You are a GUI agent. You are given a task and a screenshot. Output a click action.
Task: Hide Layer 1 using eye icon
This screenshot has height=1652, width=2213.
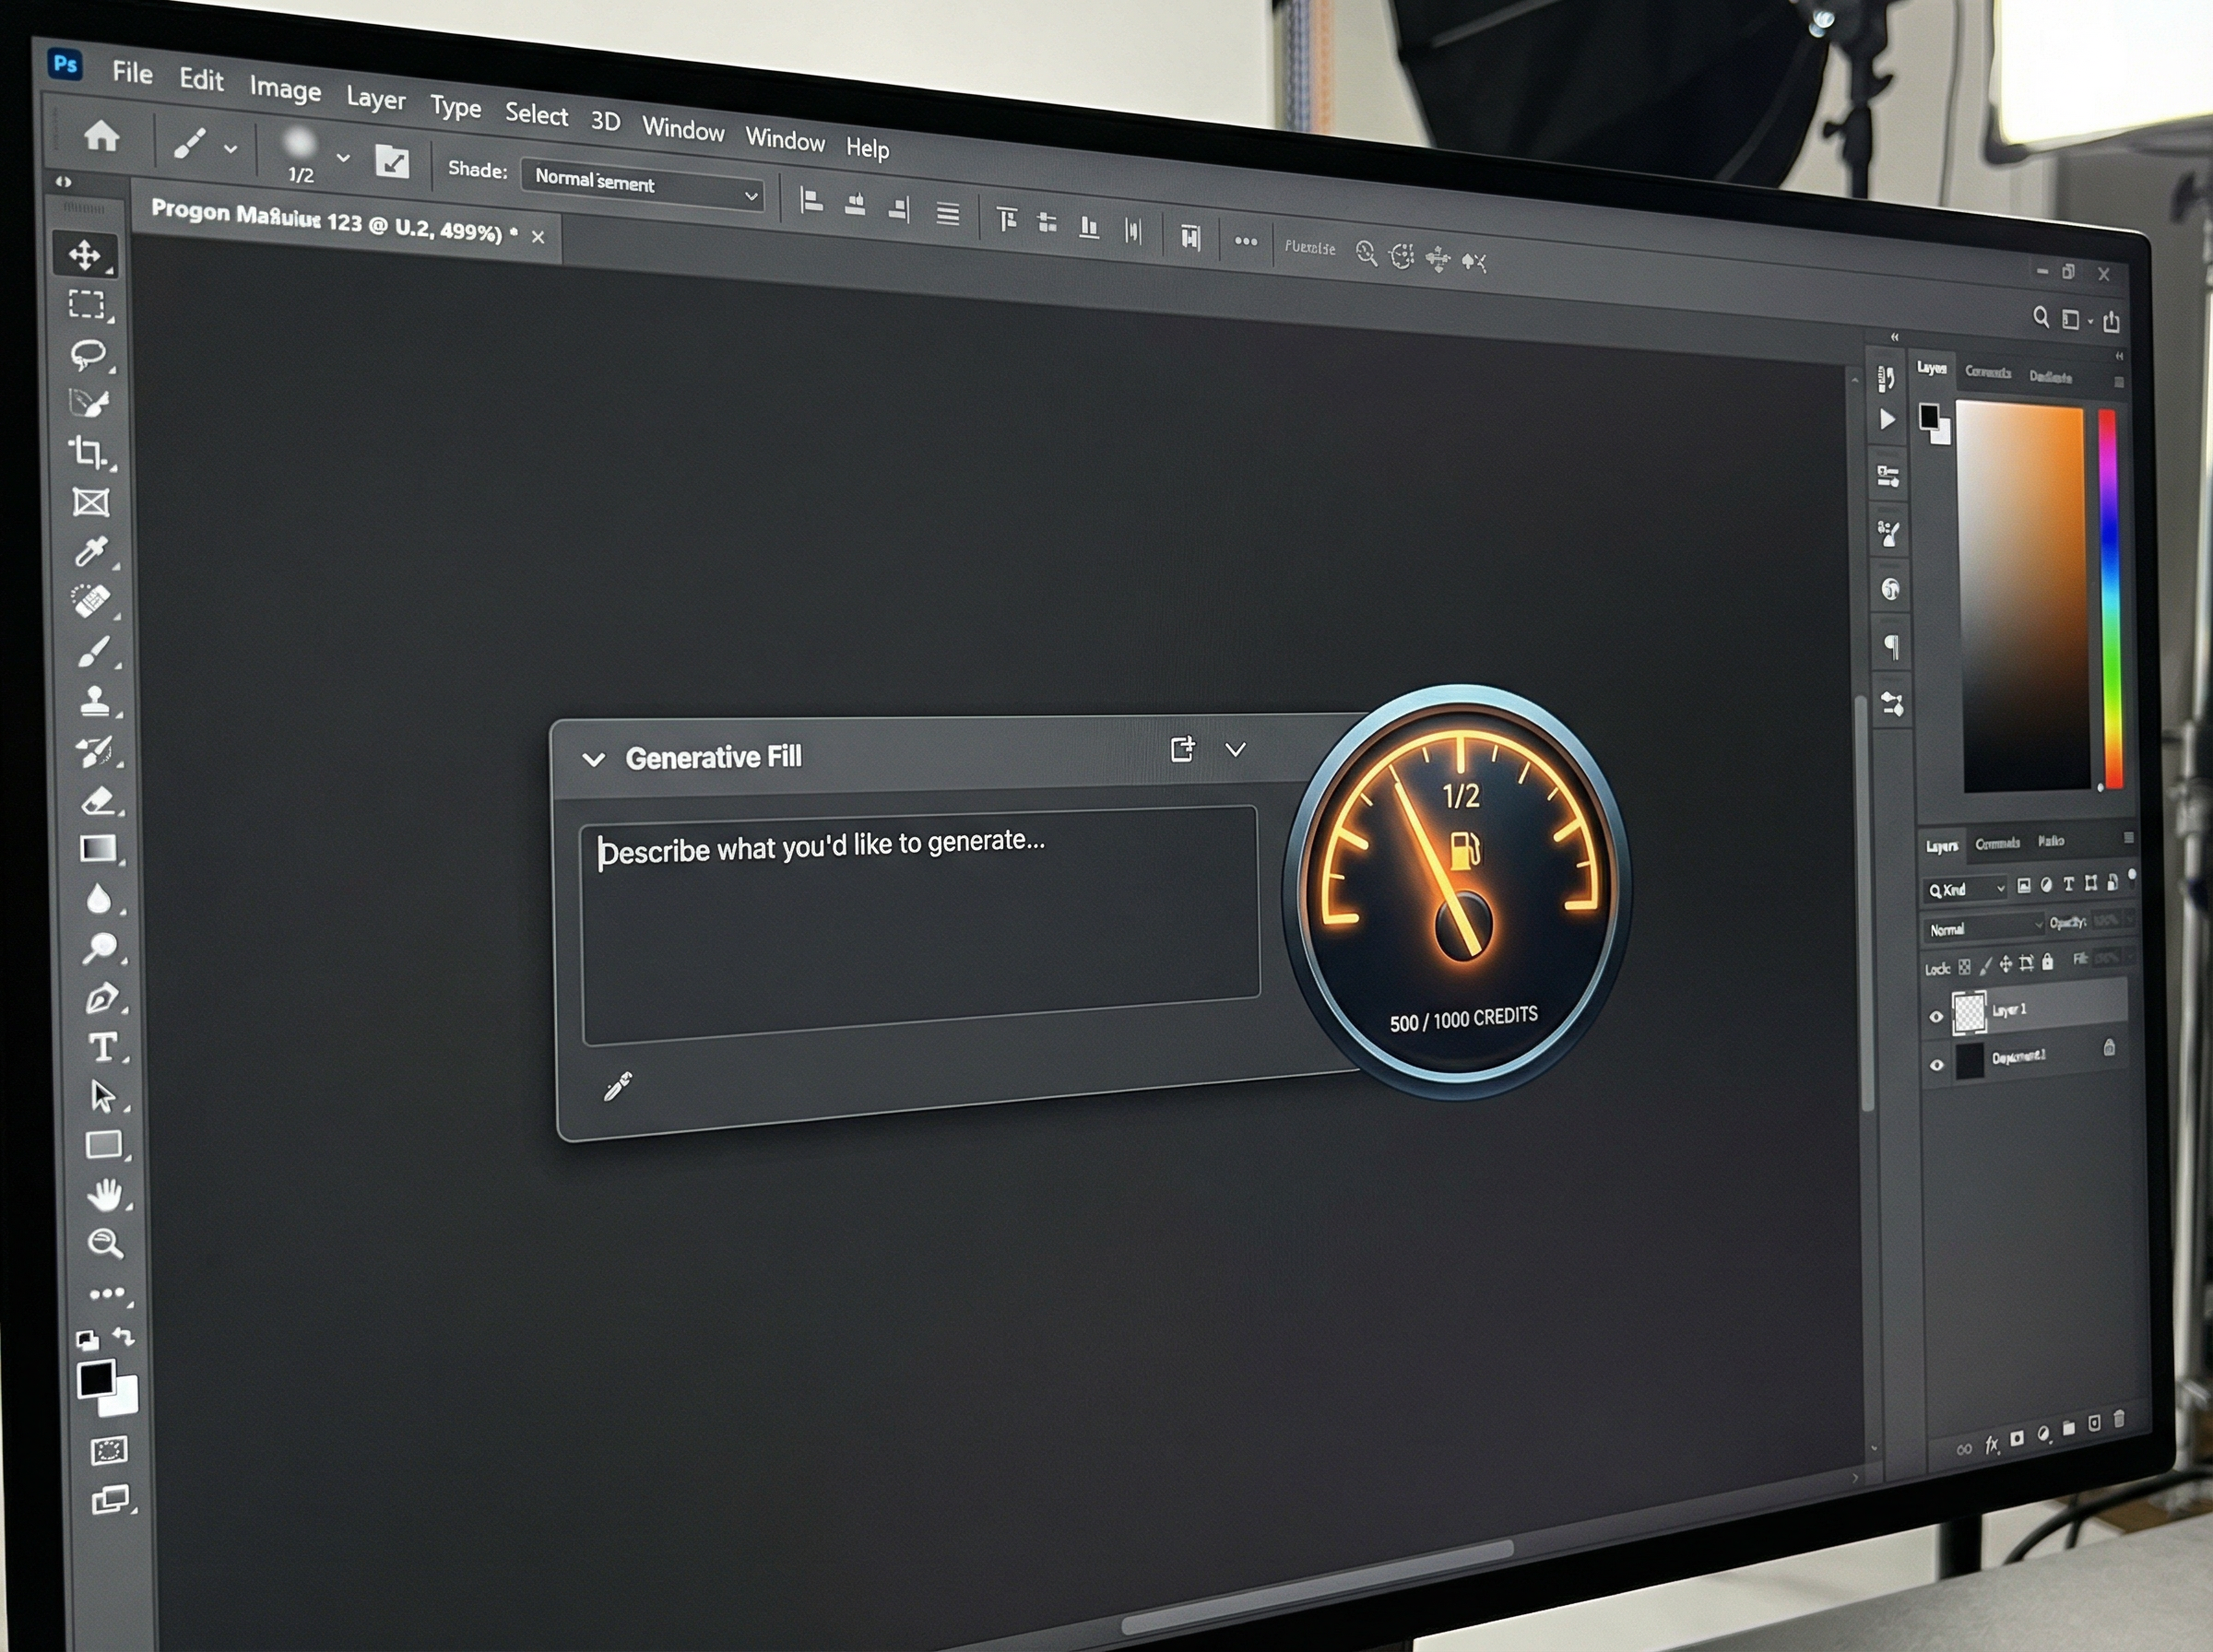click(x=1936, y=1017)
